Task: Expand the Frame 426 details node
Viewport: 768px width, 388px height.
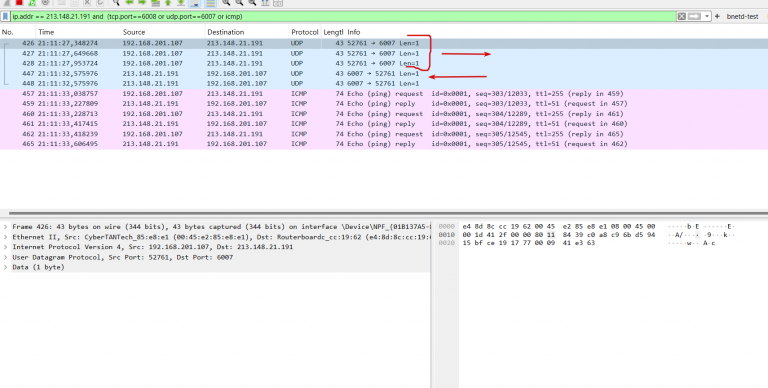Action: click(5, 227)
